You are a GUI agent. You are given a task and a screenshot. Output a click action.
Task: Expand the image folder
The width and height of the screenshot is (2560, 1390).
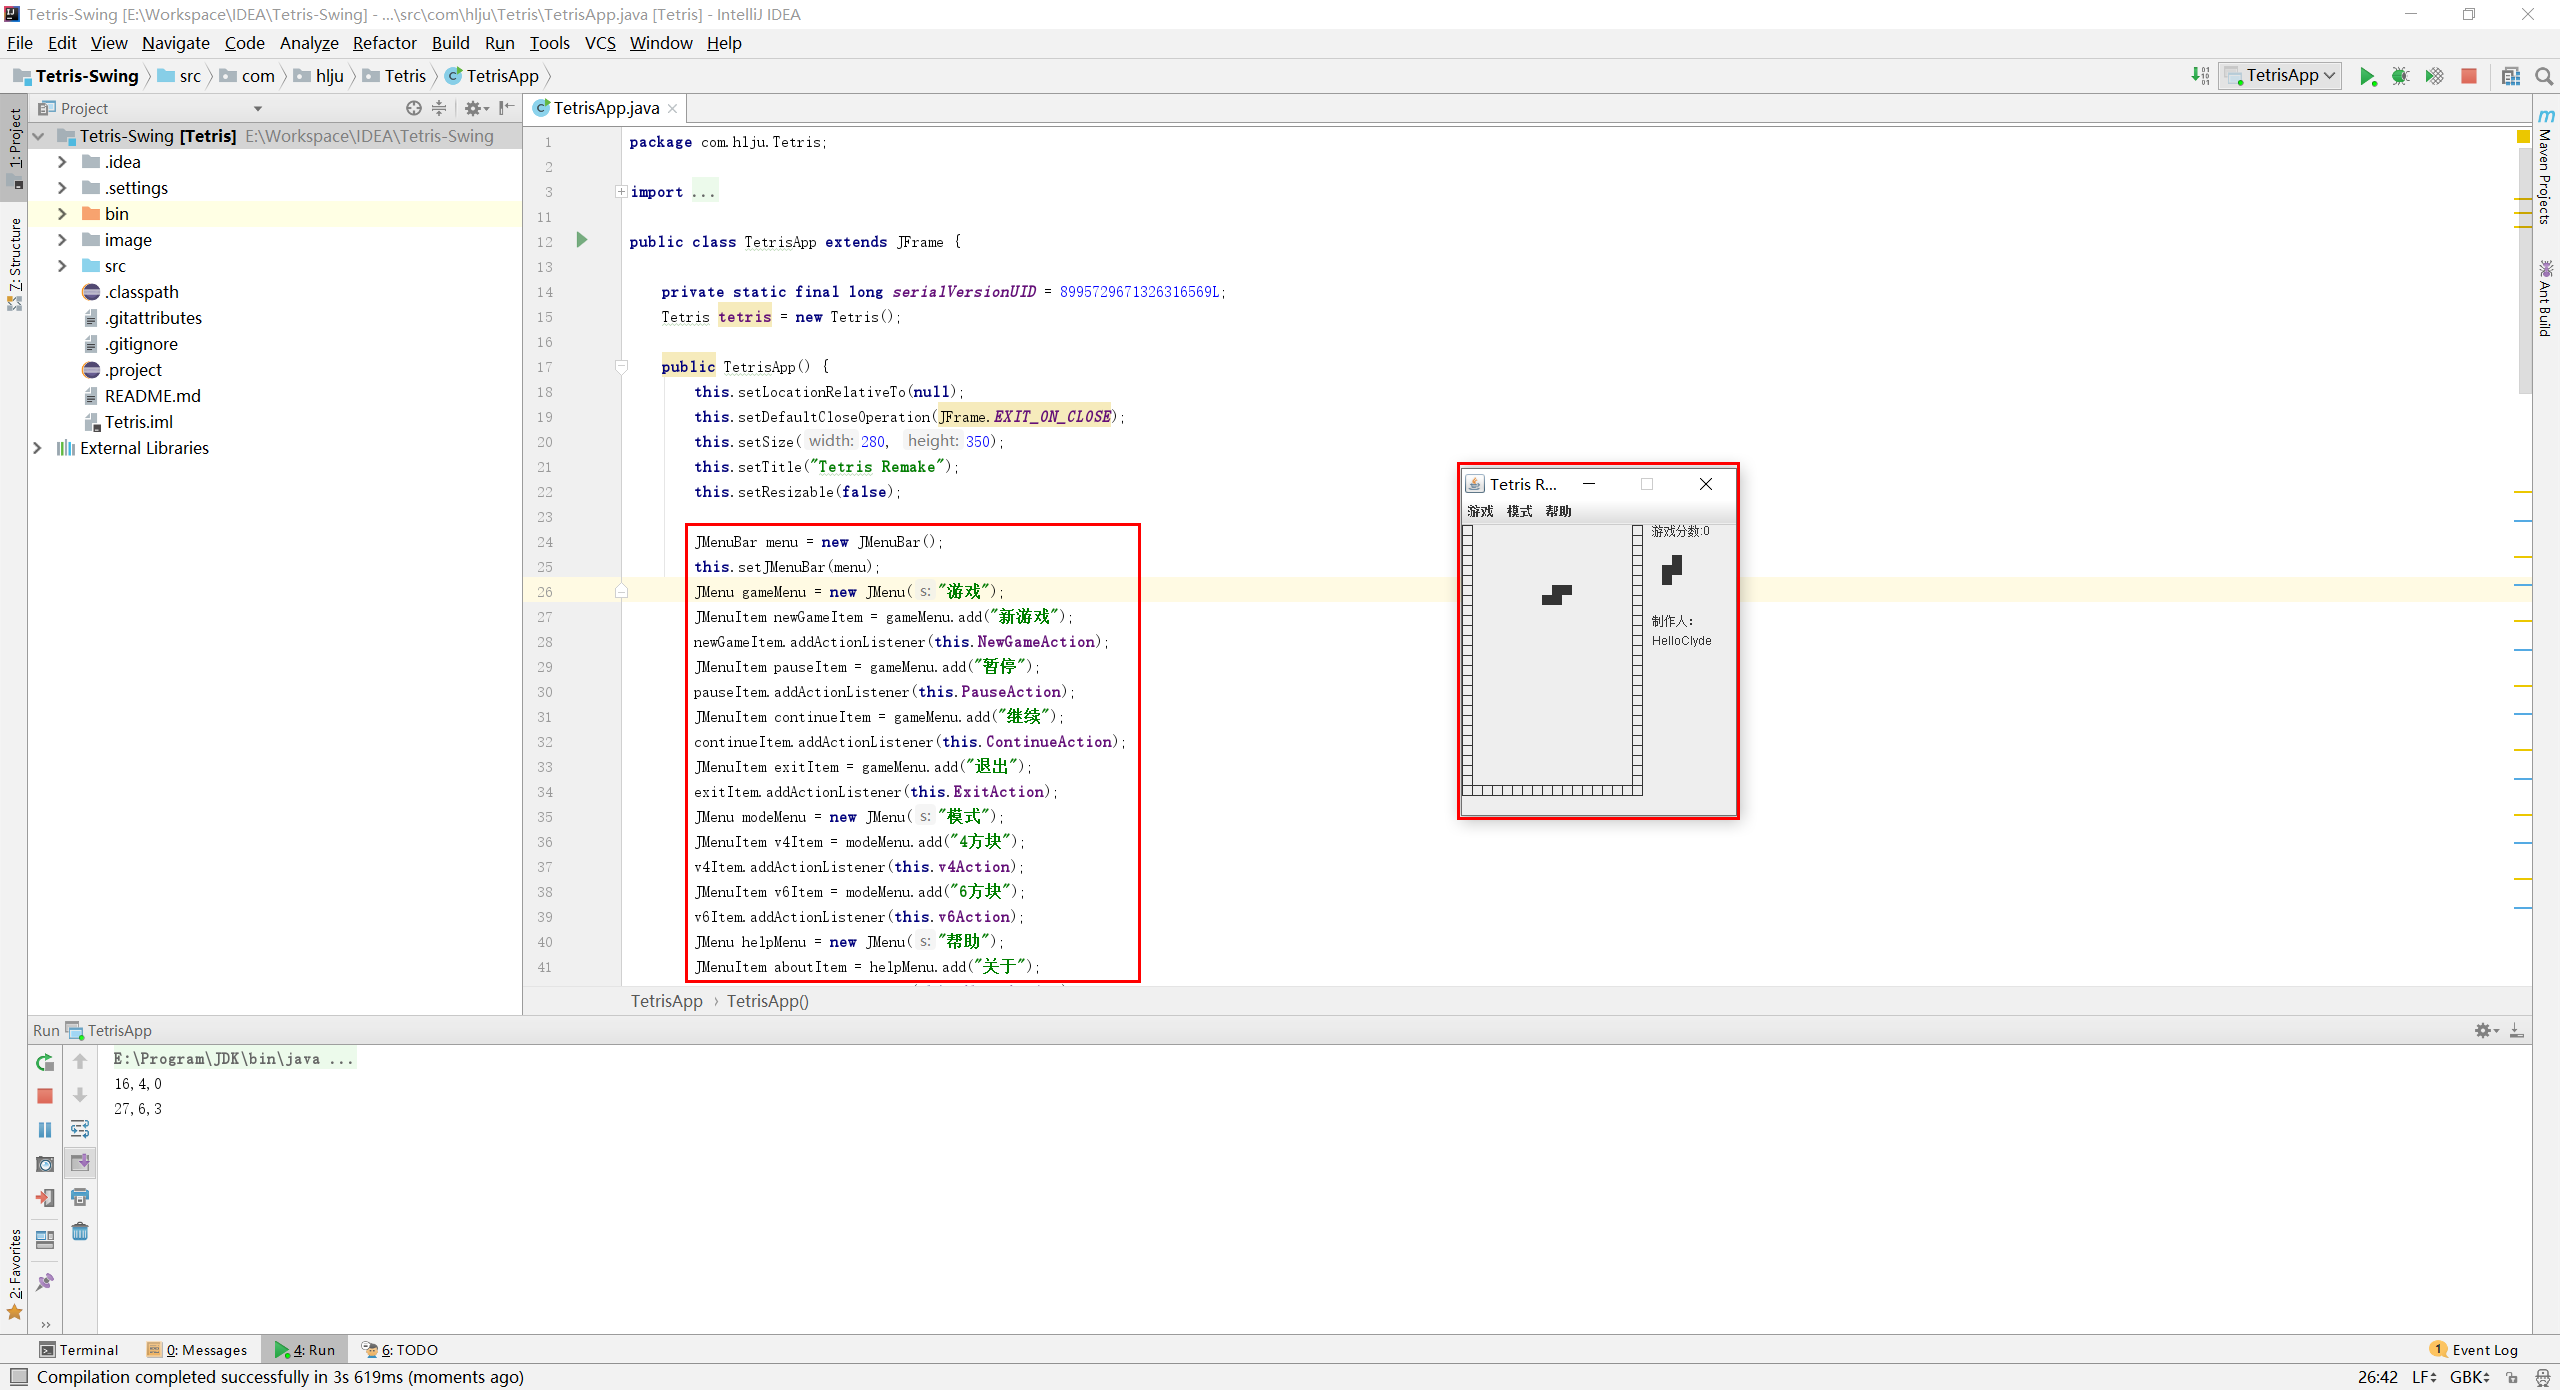[x=62, y=240]
